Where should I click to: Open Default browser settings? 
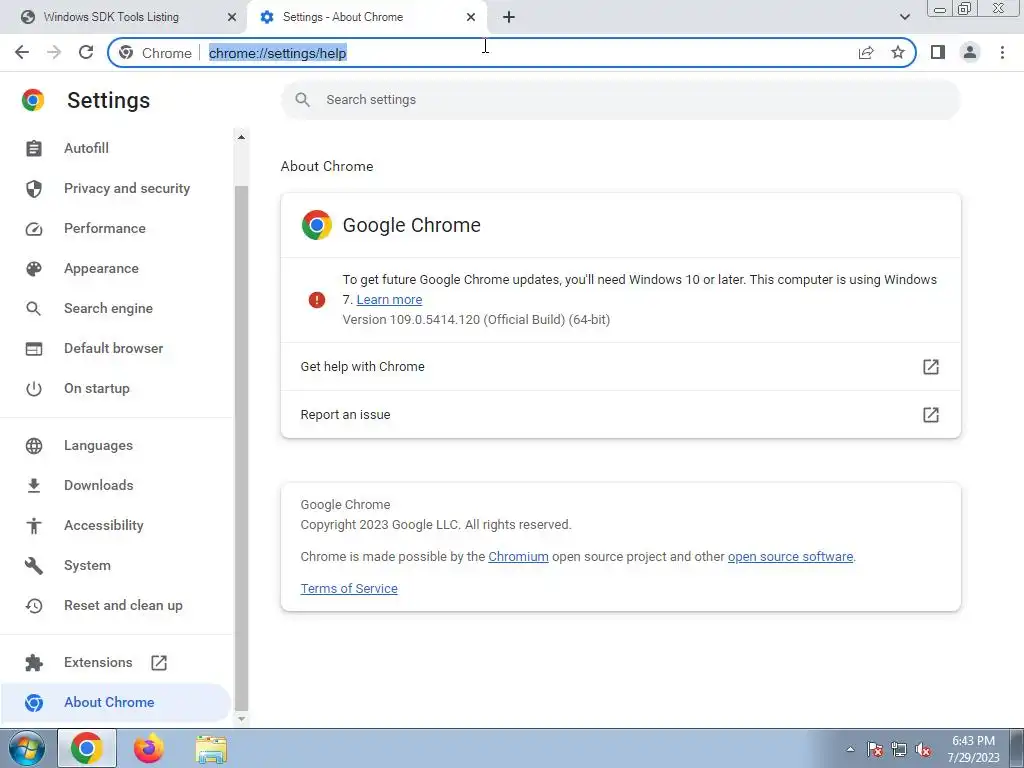click(x=114, y=348)
